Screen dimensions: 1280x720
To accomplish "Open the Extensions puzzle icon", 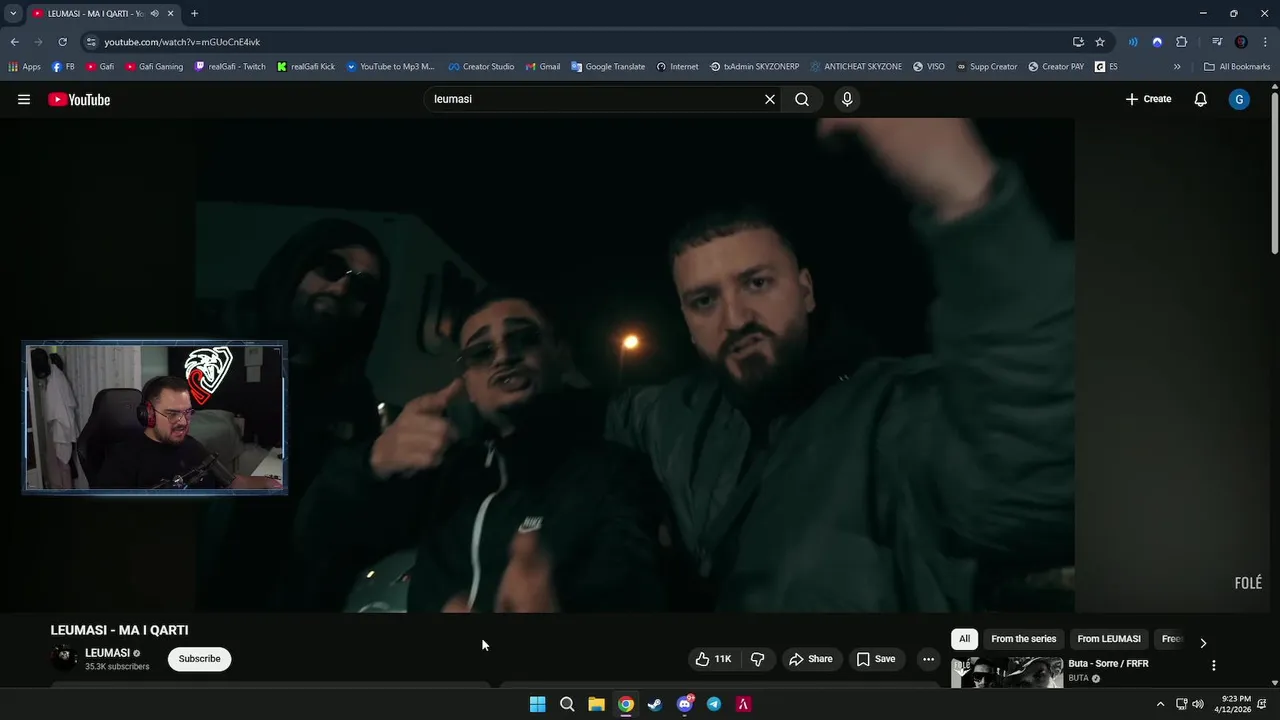I will click(1182, 42).
